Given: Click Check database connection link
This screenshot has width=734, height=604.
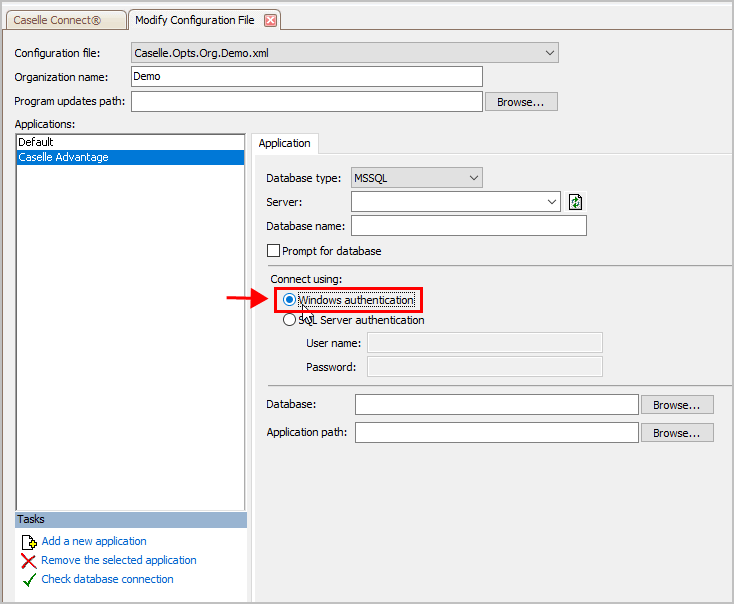Looking at the screenshot, I should (108, 579).
